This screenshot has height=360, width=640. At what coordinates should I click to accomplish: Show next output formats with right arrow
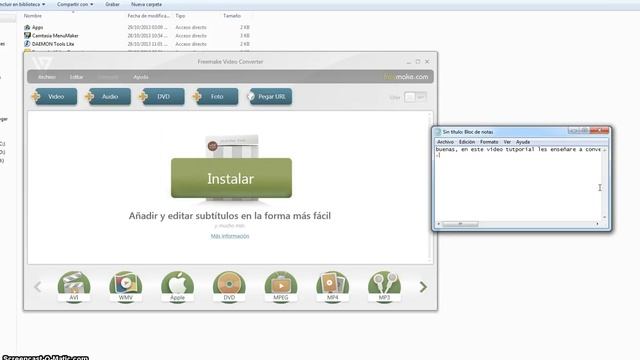click(x=423, y=287)
